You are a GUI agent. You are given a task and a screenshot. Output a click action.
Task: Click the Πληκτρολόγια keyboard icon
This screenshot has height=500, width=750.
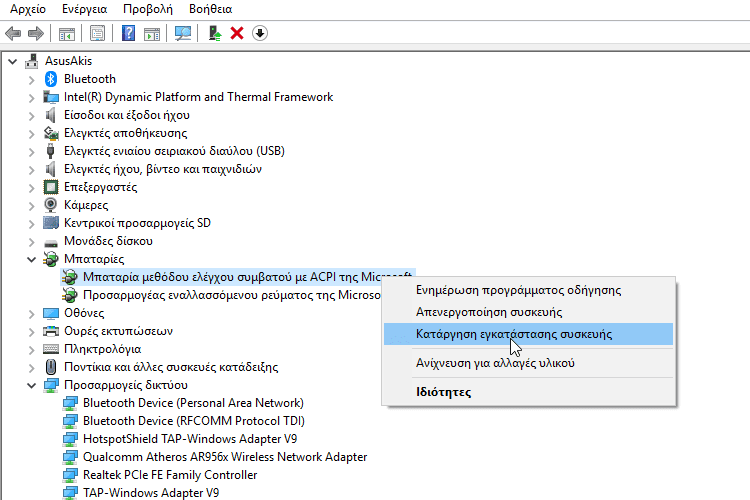tap(51, 349)
